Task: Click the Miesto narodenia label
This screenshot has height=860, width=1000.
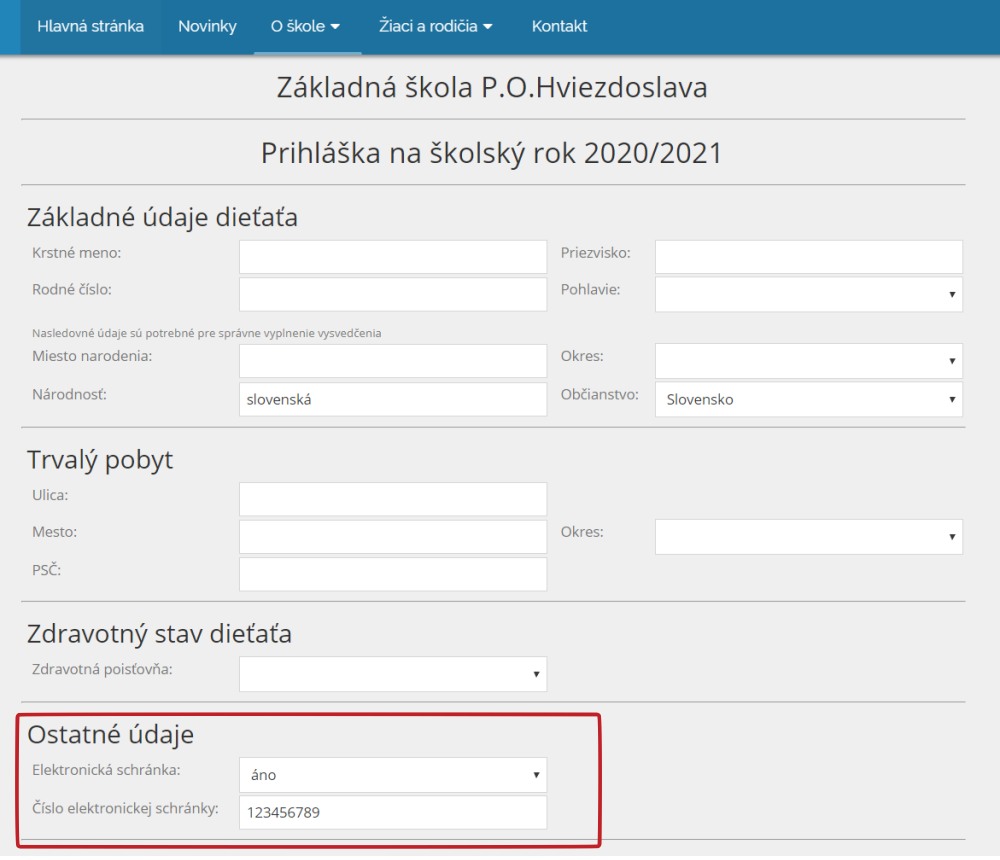Action: [92, 356]
